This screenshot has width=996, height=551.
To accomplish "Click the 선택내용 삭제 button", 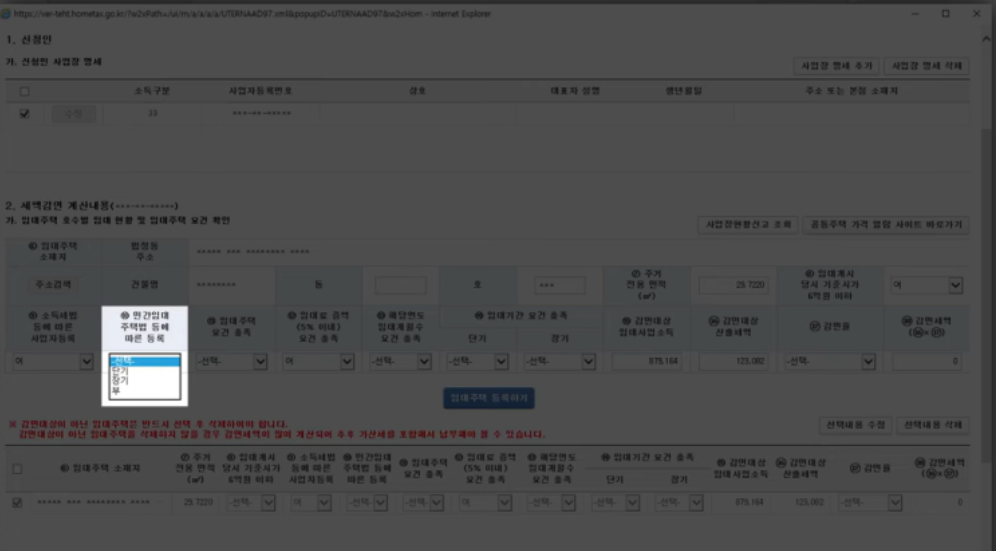I will 932,425.
